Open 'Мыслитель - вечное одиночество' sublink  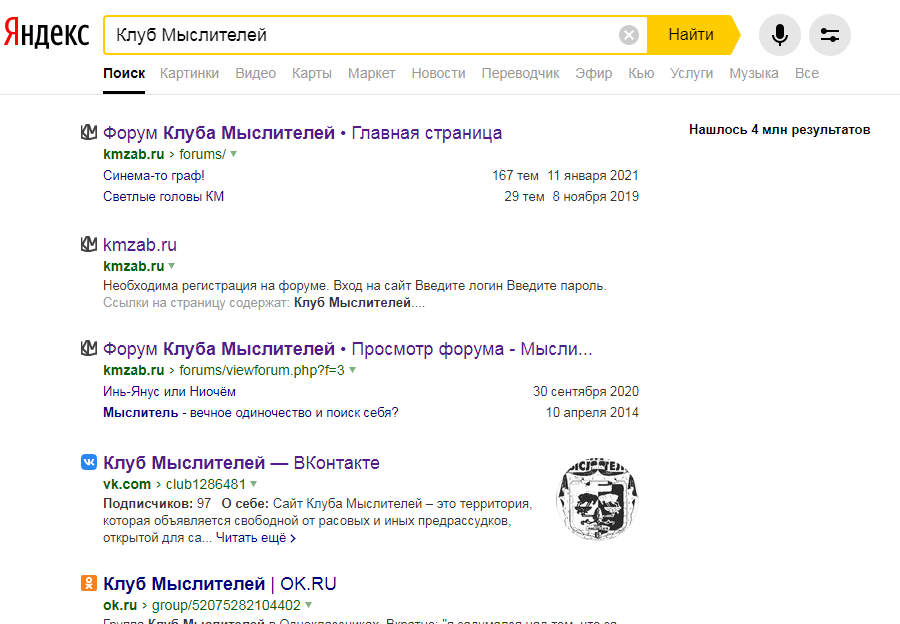(251, 413)
